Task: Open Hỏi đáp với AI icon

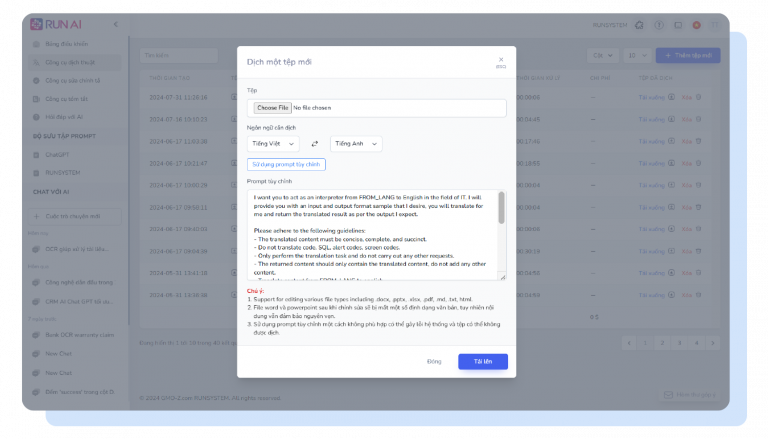Action: point(36,117)
